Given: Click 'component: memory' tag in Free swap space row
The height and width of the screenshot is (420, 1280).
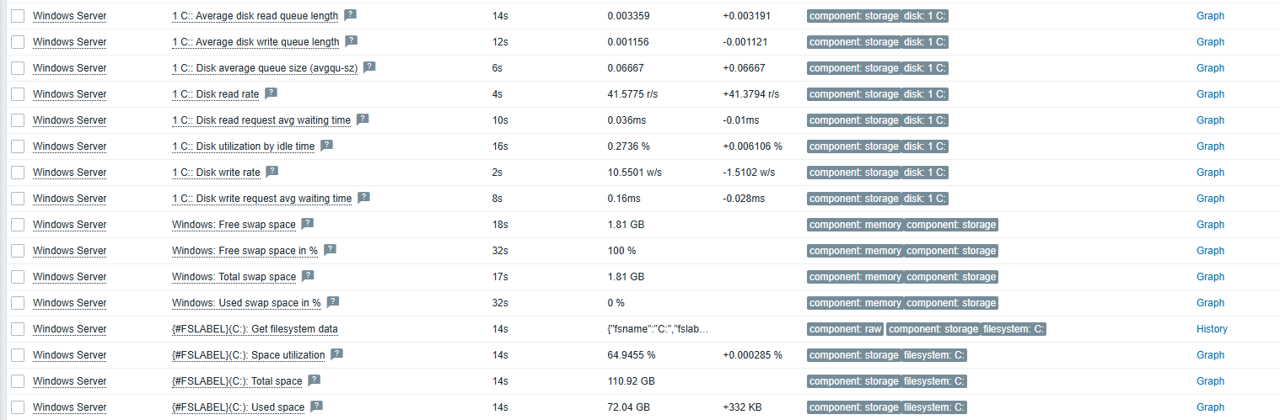Looking at the screenshot, I should pos(855,224).
